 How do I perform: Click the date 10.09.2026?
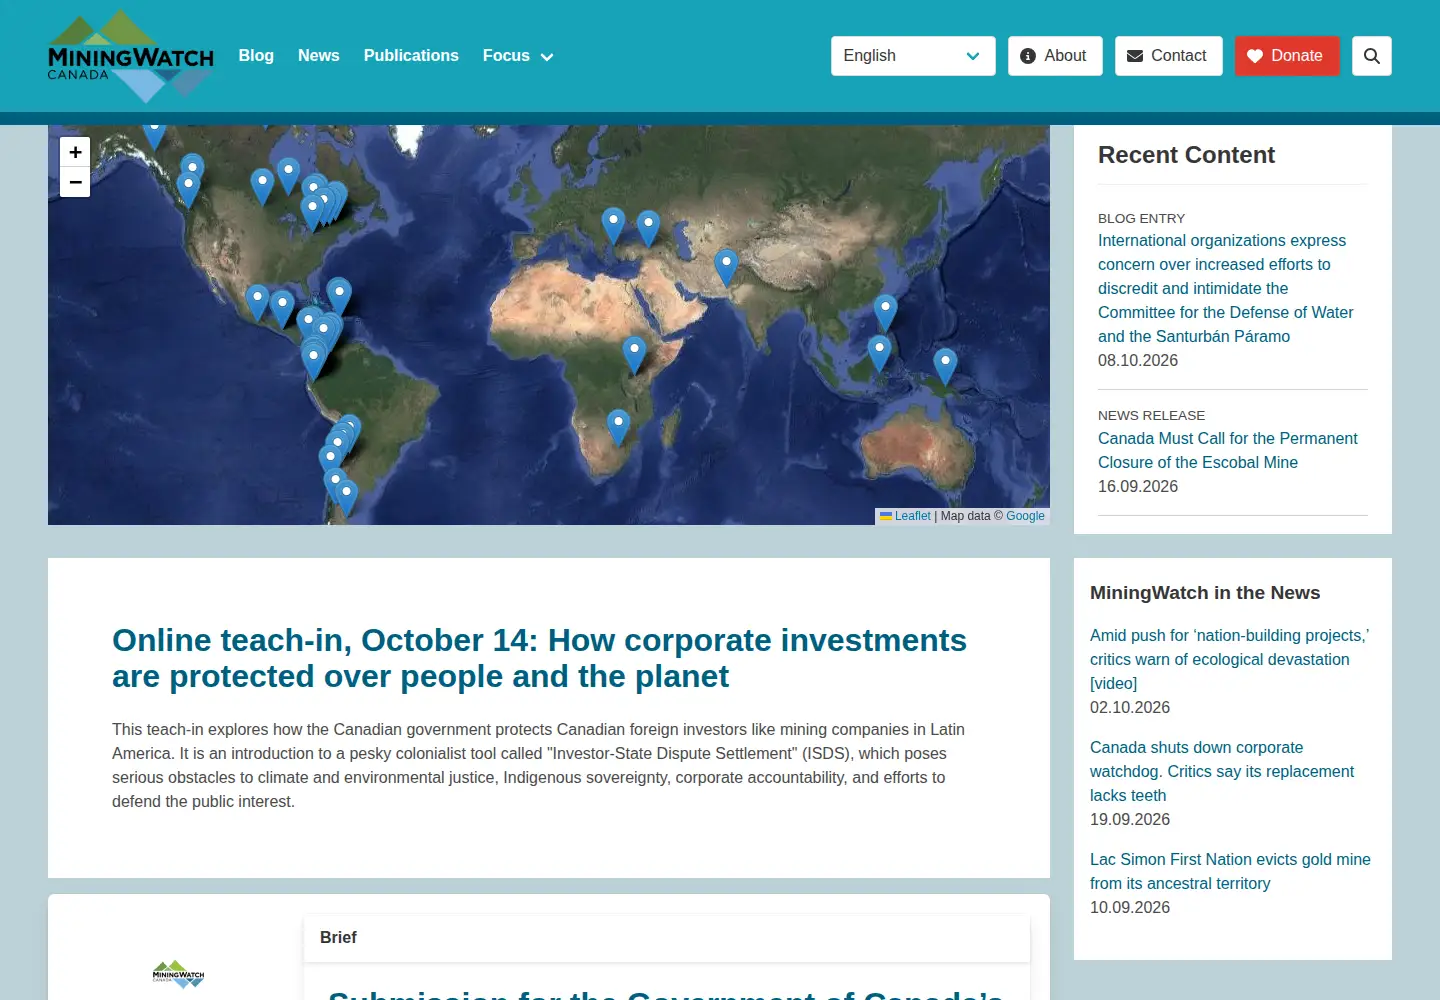[x=1130, y=907]
